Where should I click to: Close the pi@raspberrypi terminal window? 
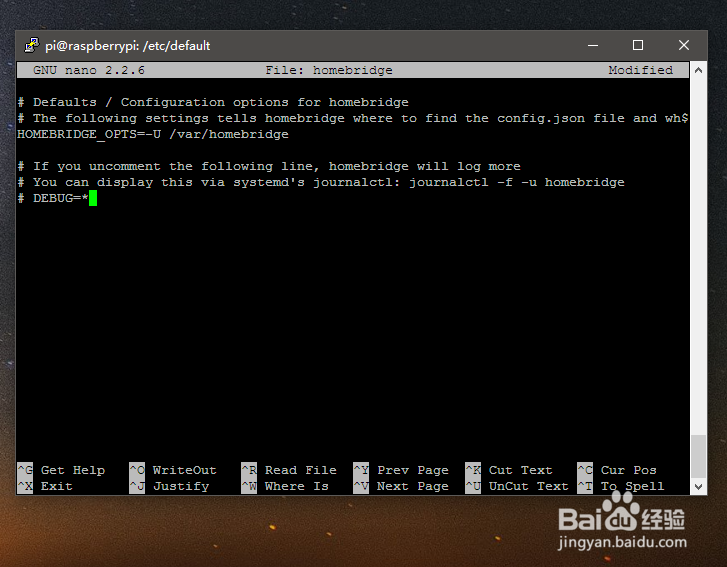pyautogui.click(x=684, y=45)
